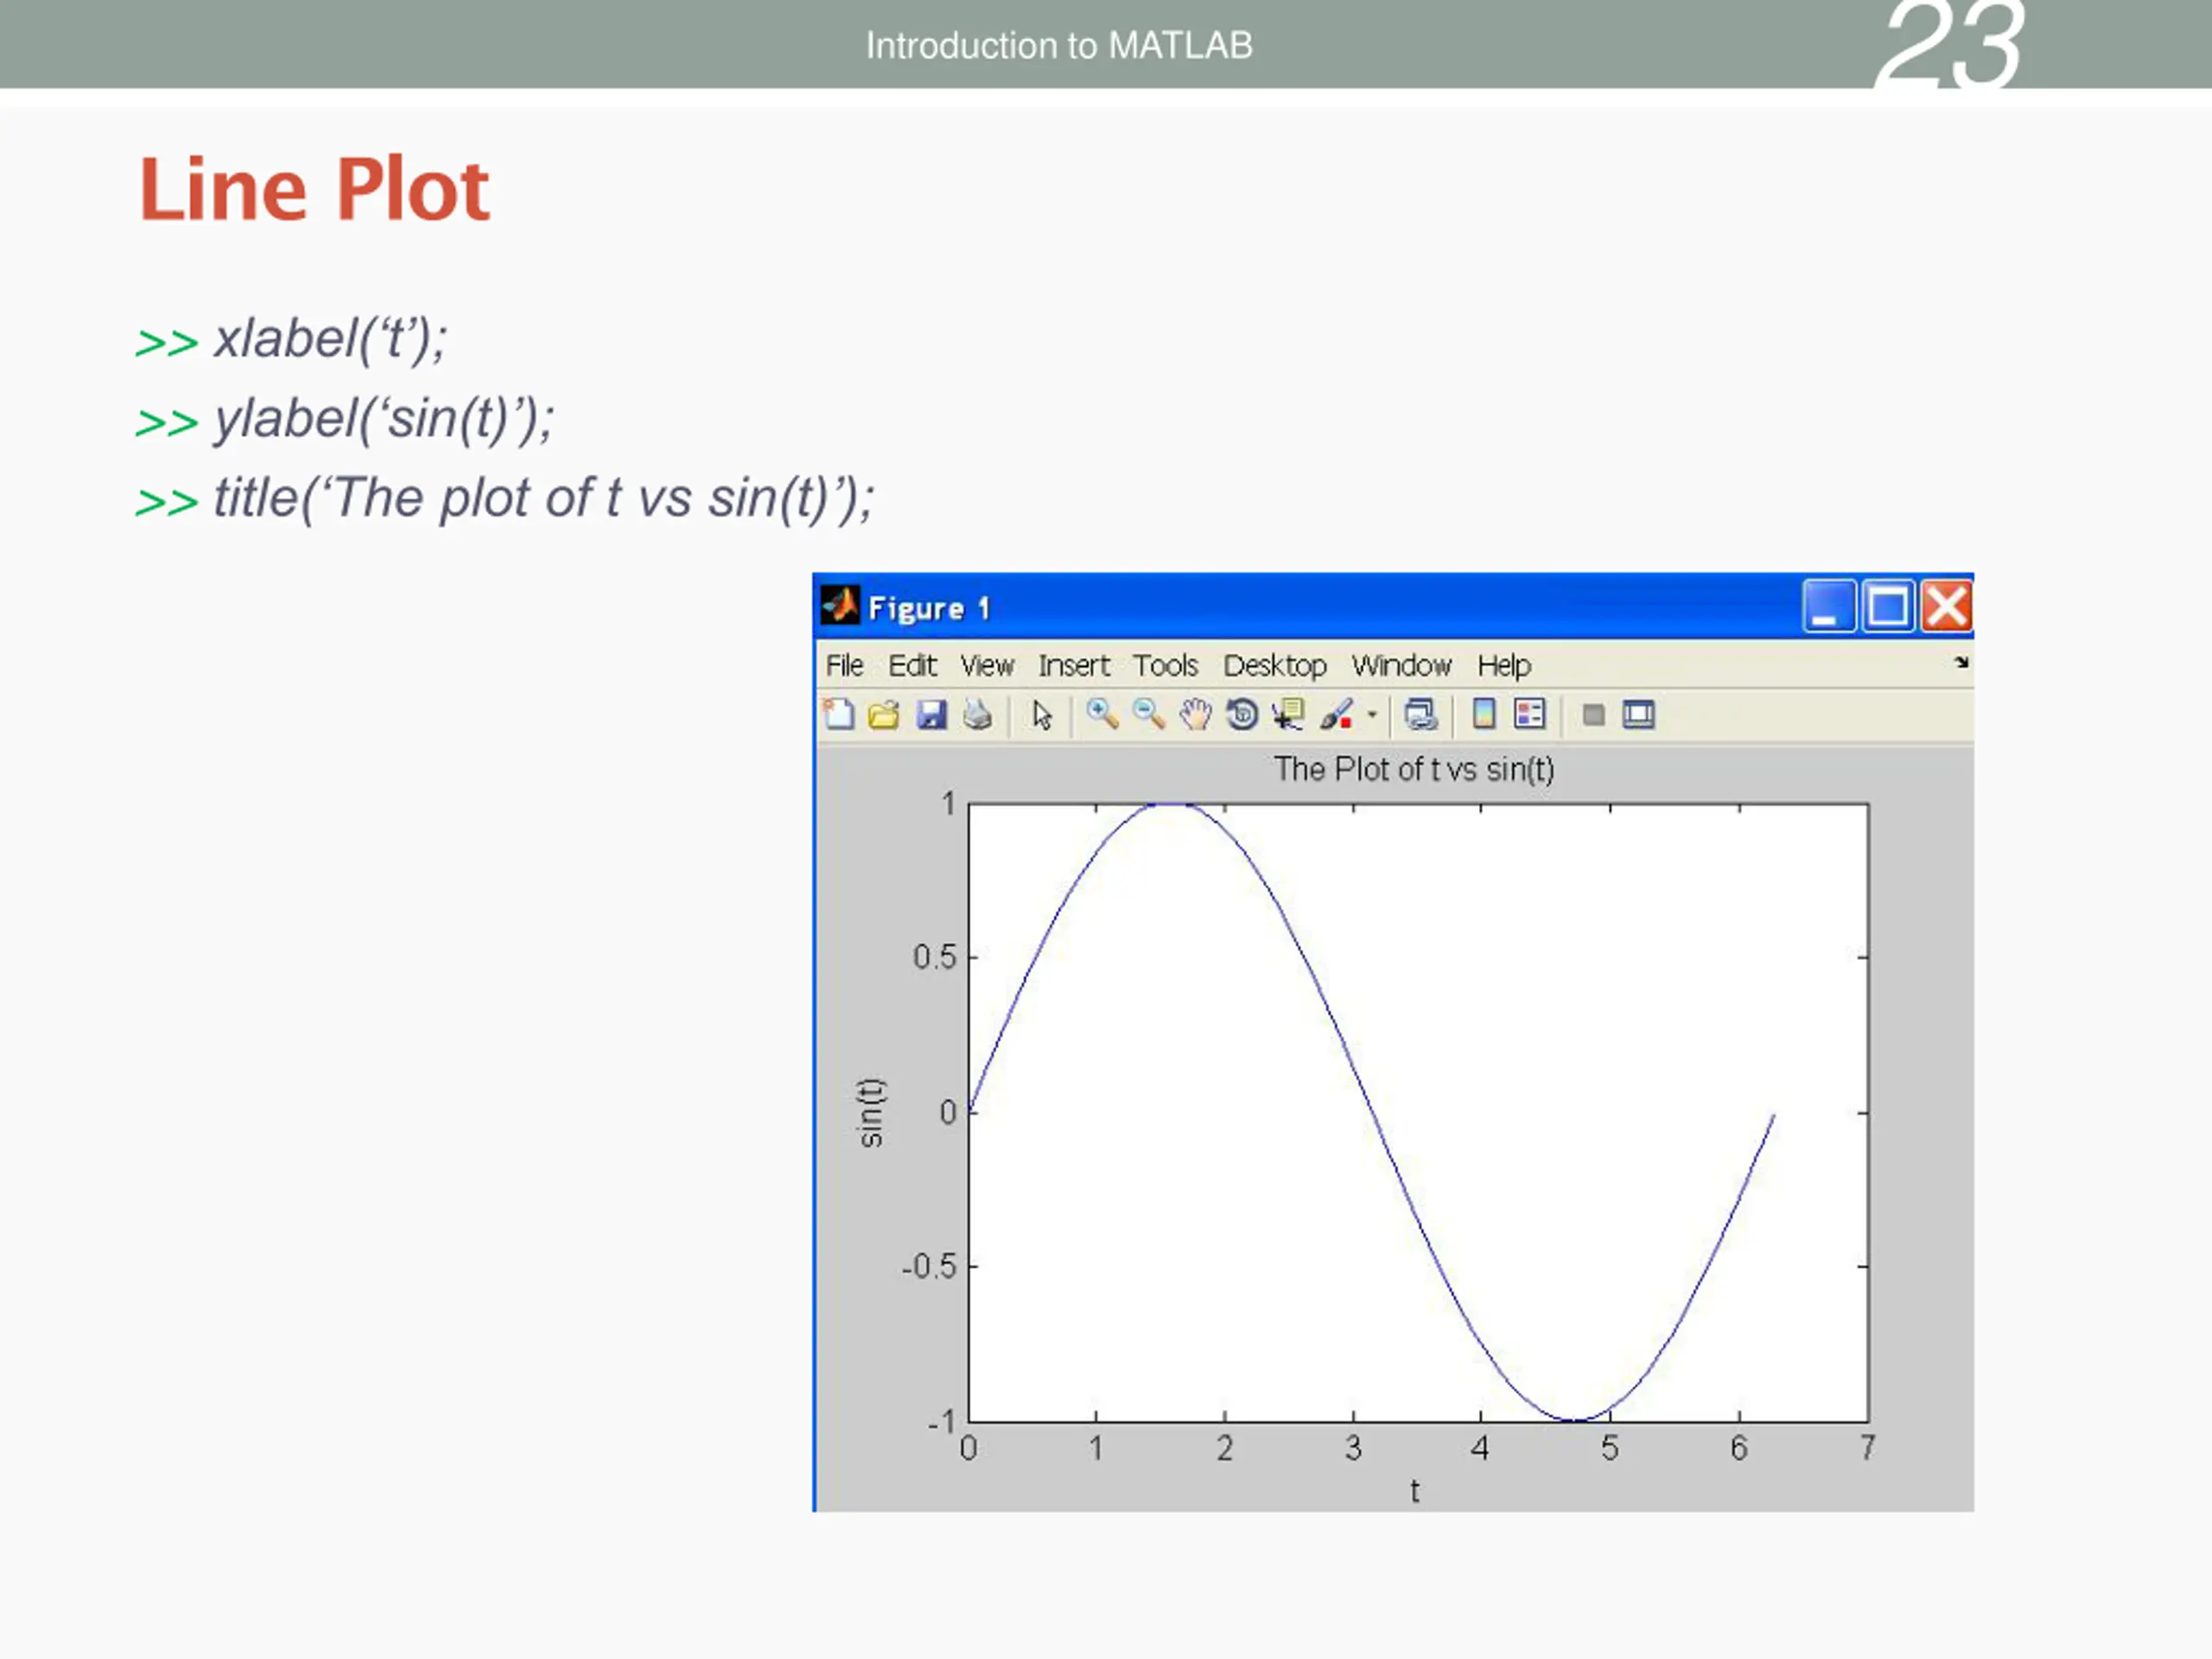Viewport: 2212px width, 1659px height.
Task: Activate the Rotate 3D tool
Action: 1242,714
